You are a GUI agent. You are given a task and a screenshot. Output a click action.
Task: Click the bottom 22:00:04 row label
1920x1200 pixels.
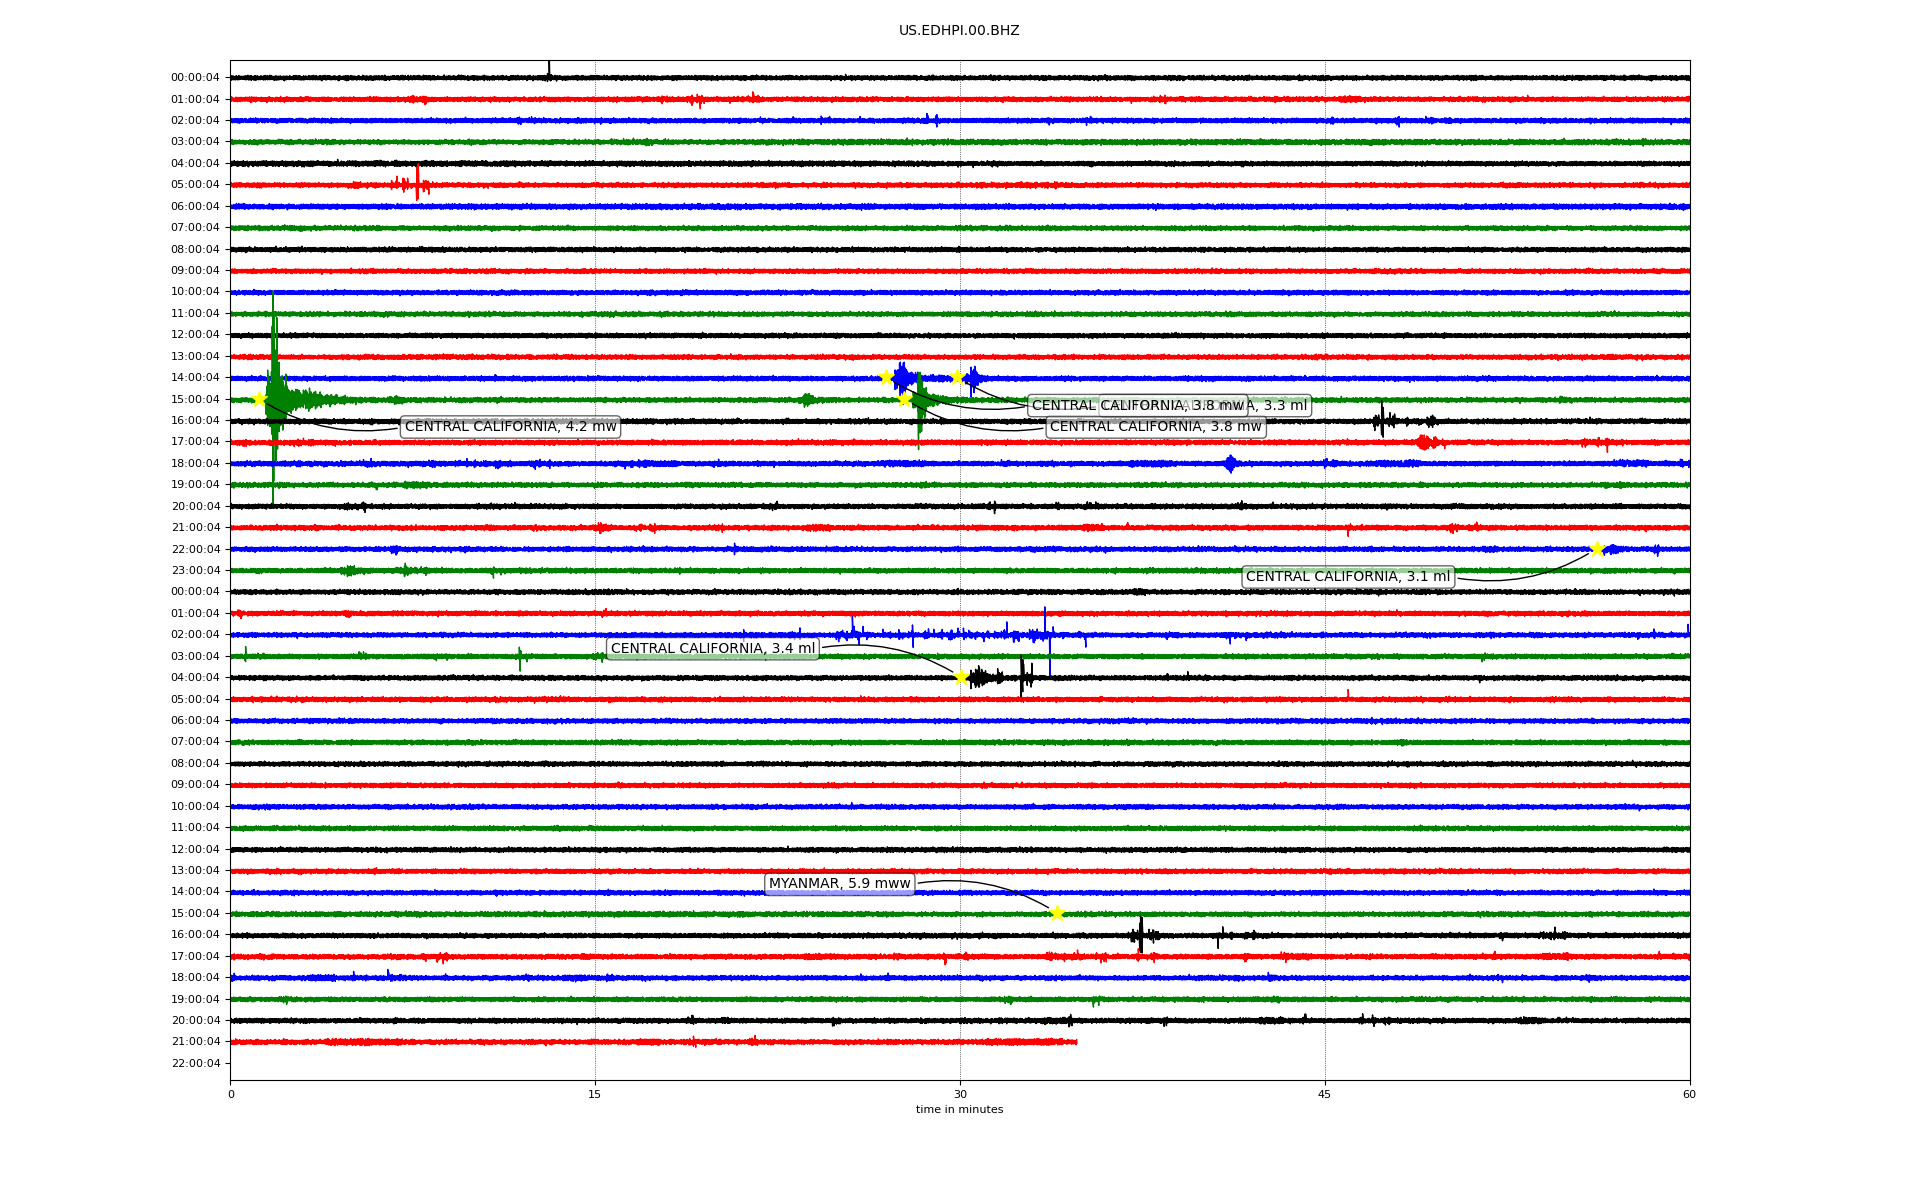(195, 1064)
